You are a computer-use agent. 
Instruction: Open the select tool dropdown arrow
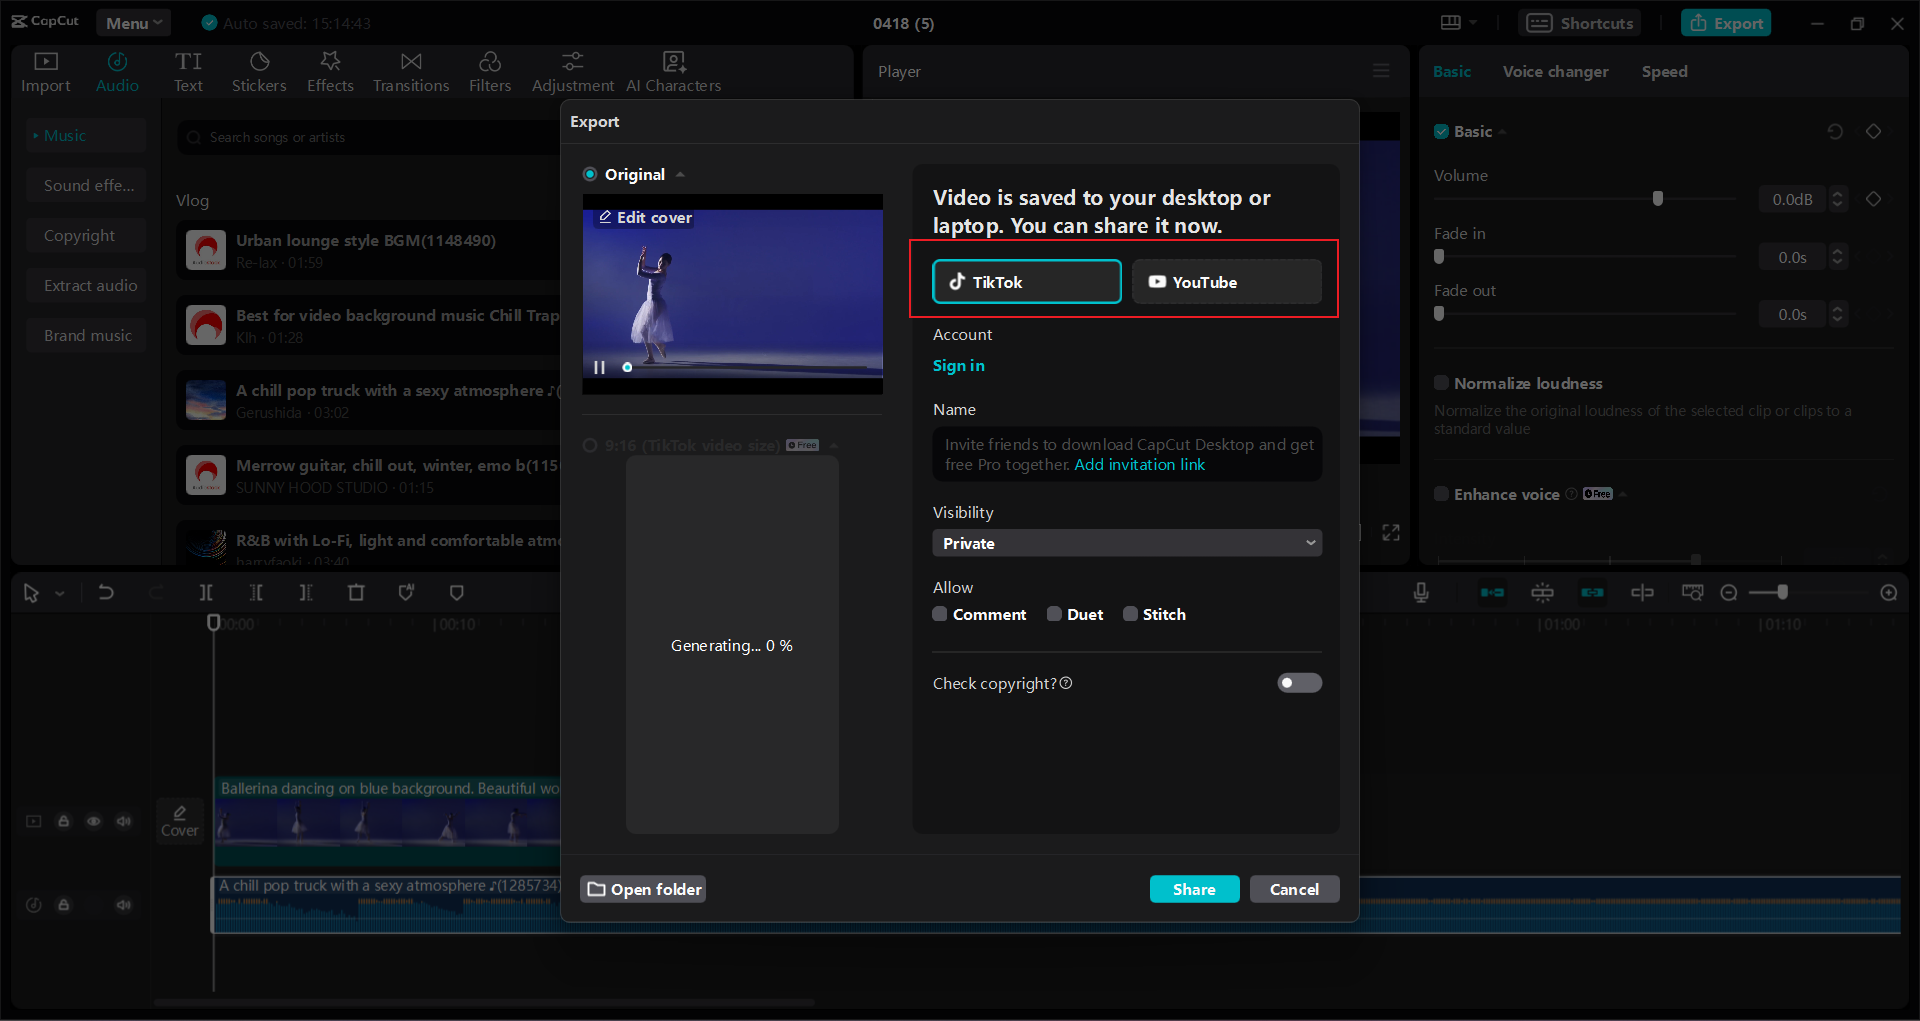click(x=60, y=593)
